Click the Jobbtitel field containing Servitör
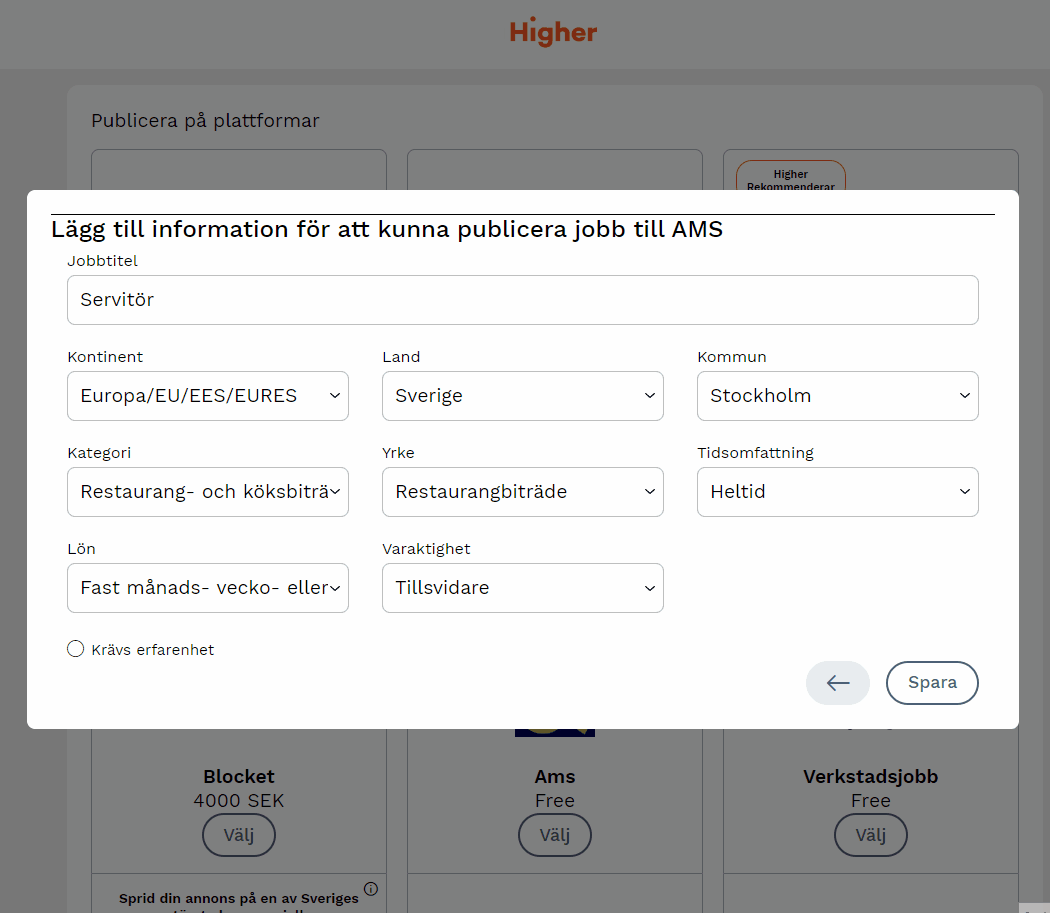This screenshot has height=913, width=1050. (x=522, y=300)
